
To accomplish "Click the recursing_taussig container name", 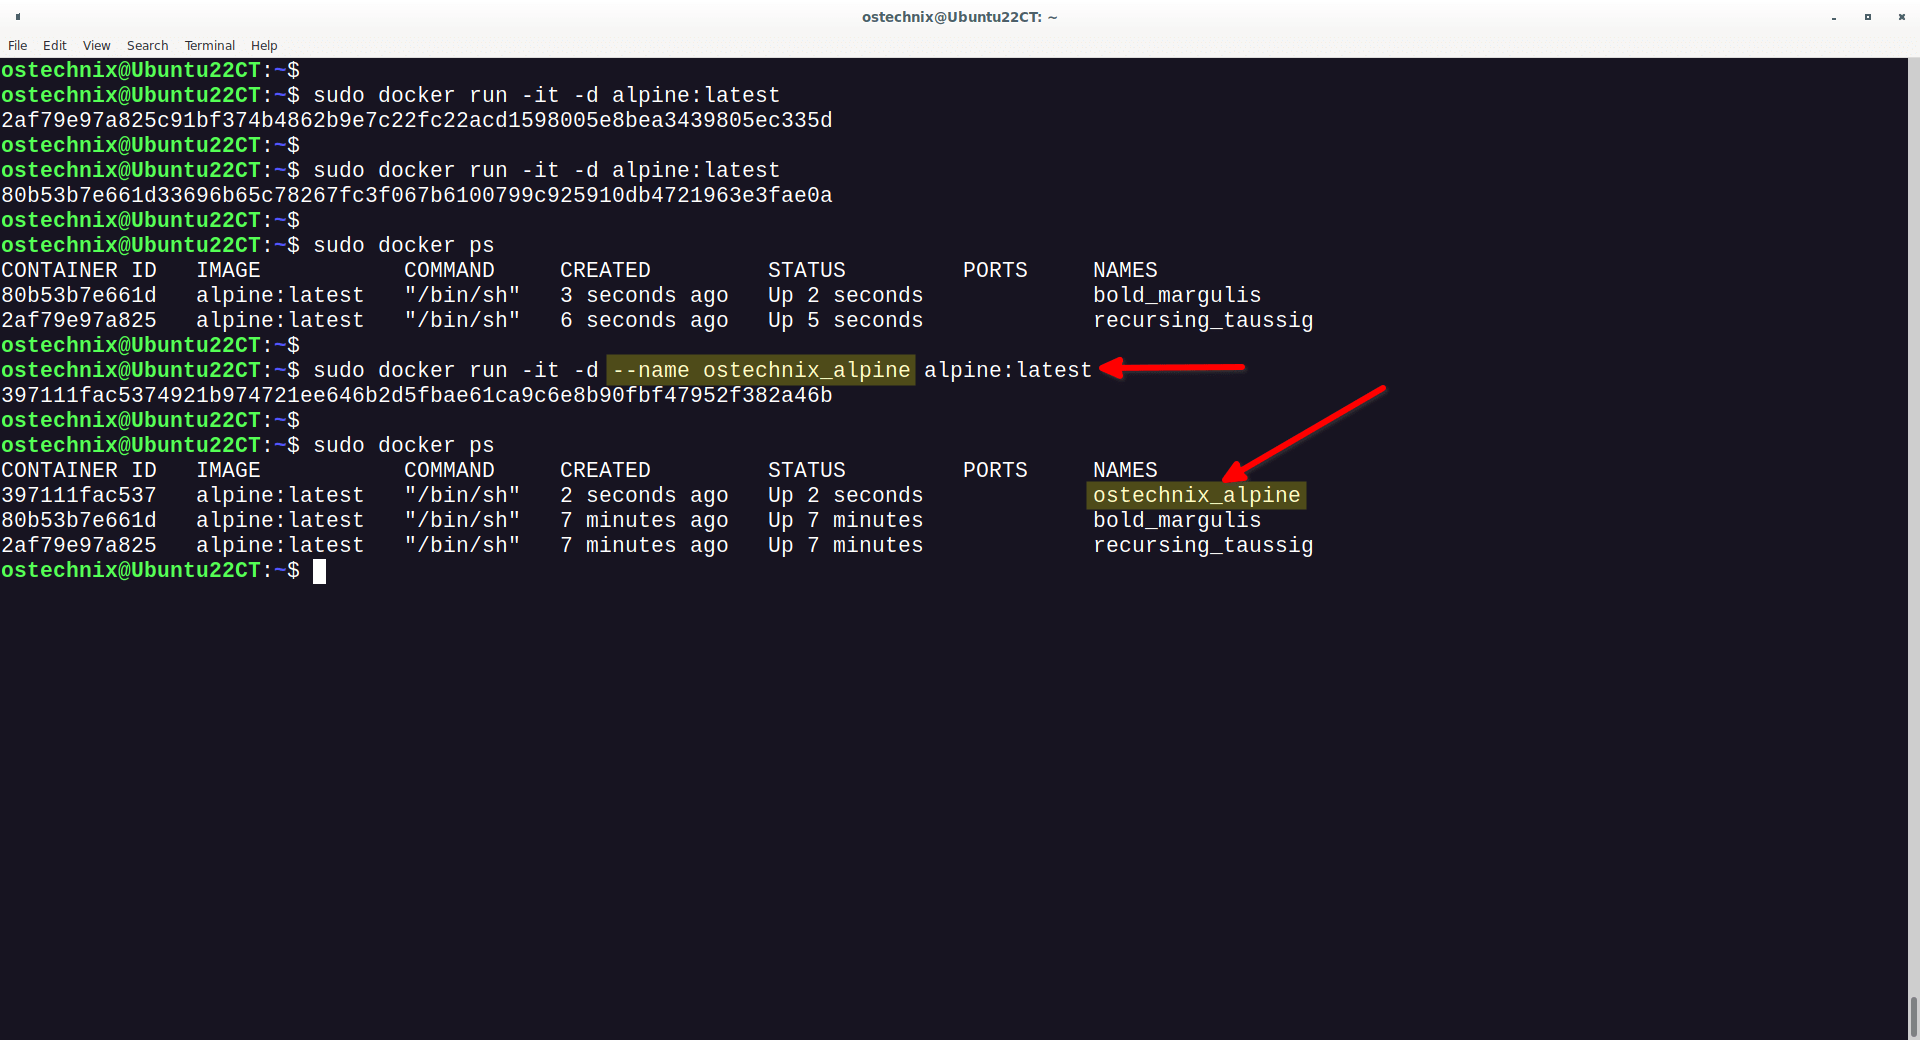I will pyautogui.click(x=1203, y=545).
